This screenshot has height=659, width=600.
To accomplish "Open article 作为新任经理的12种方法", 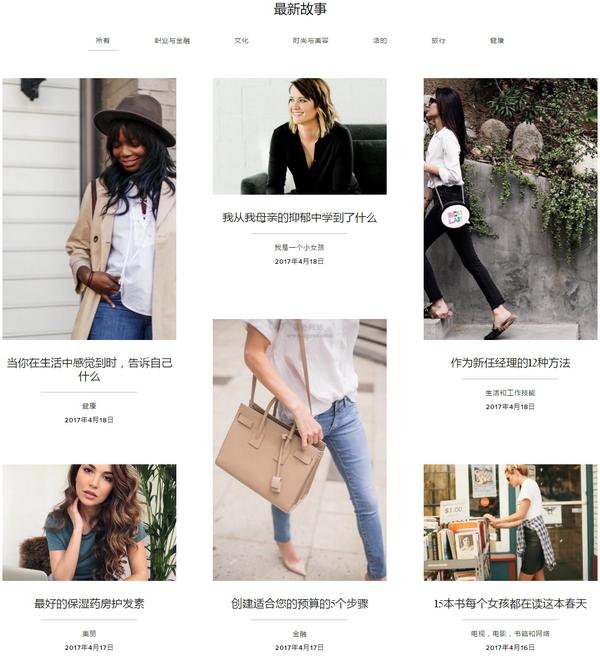I will [511, 363].
